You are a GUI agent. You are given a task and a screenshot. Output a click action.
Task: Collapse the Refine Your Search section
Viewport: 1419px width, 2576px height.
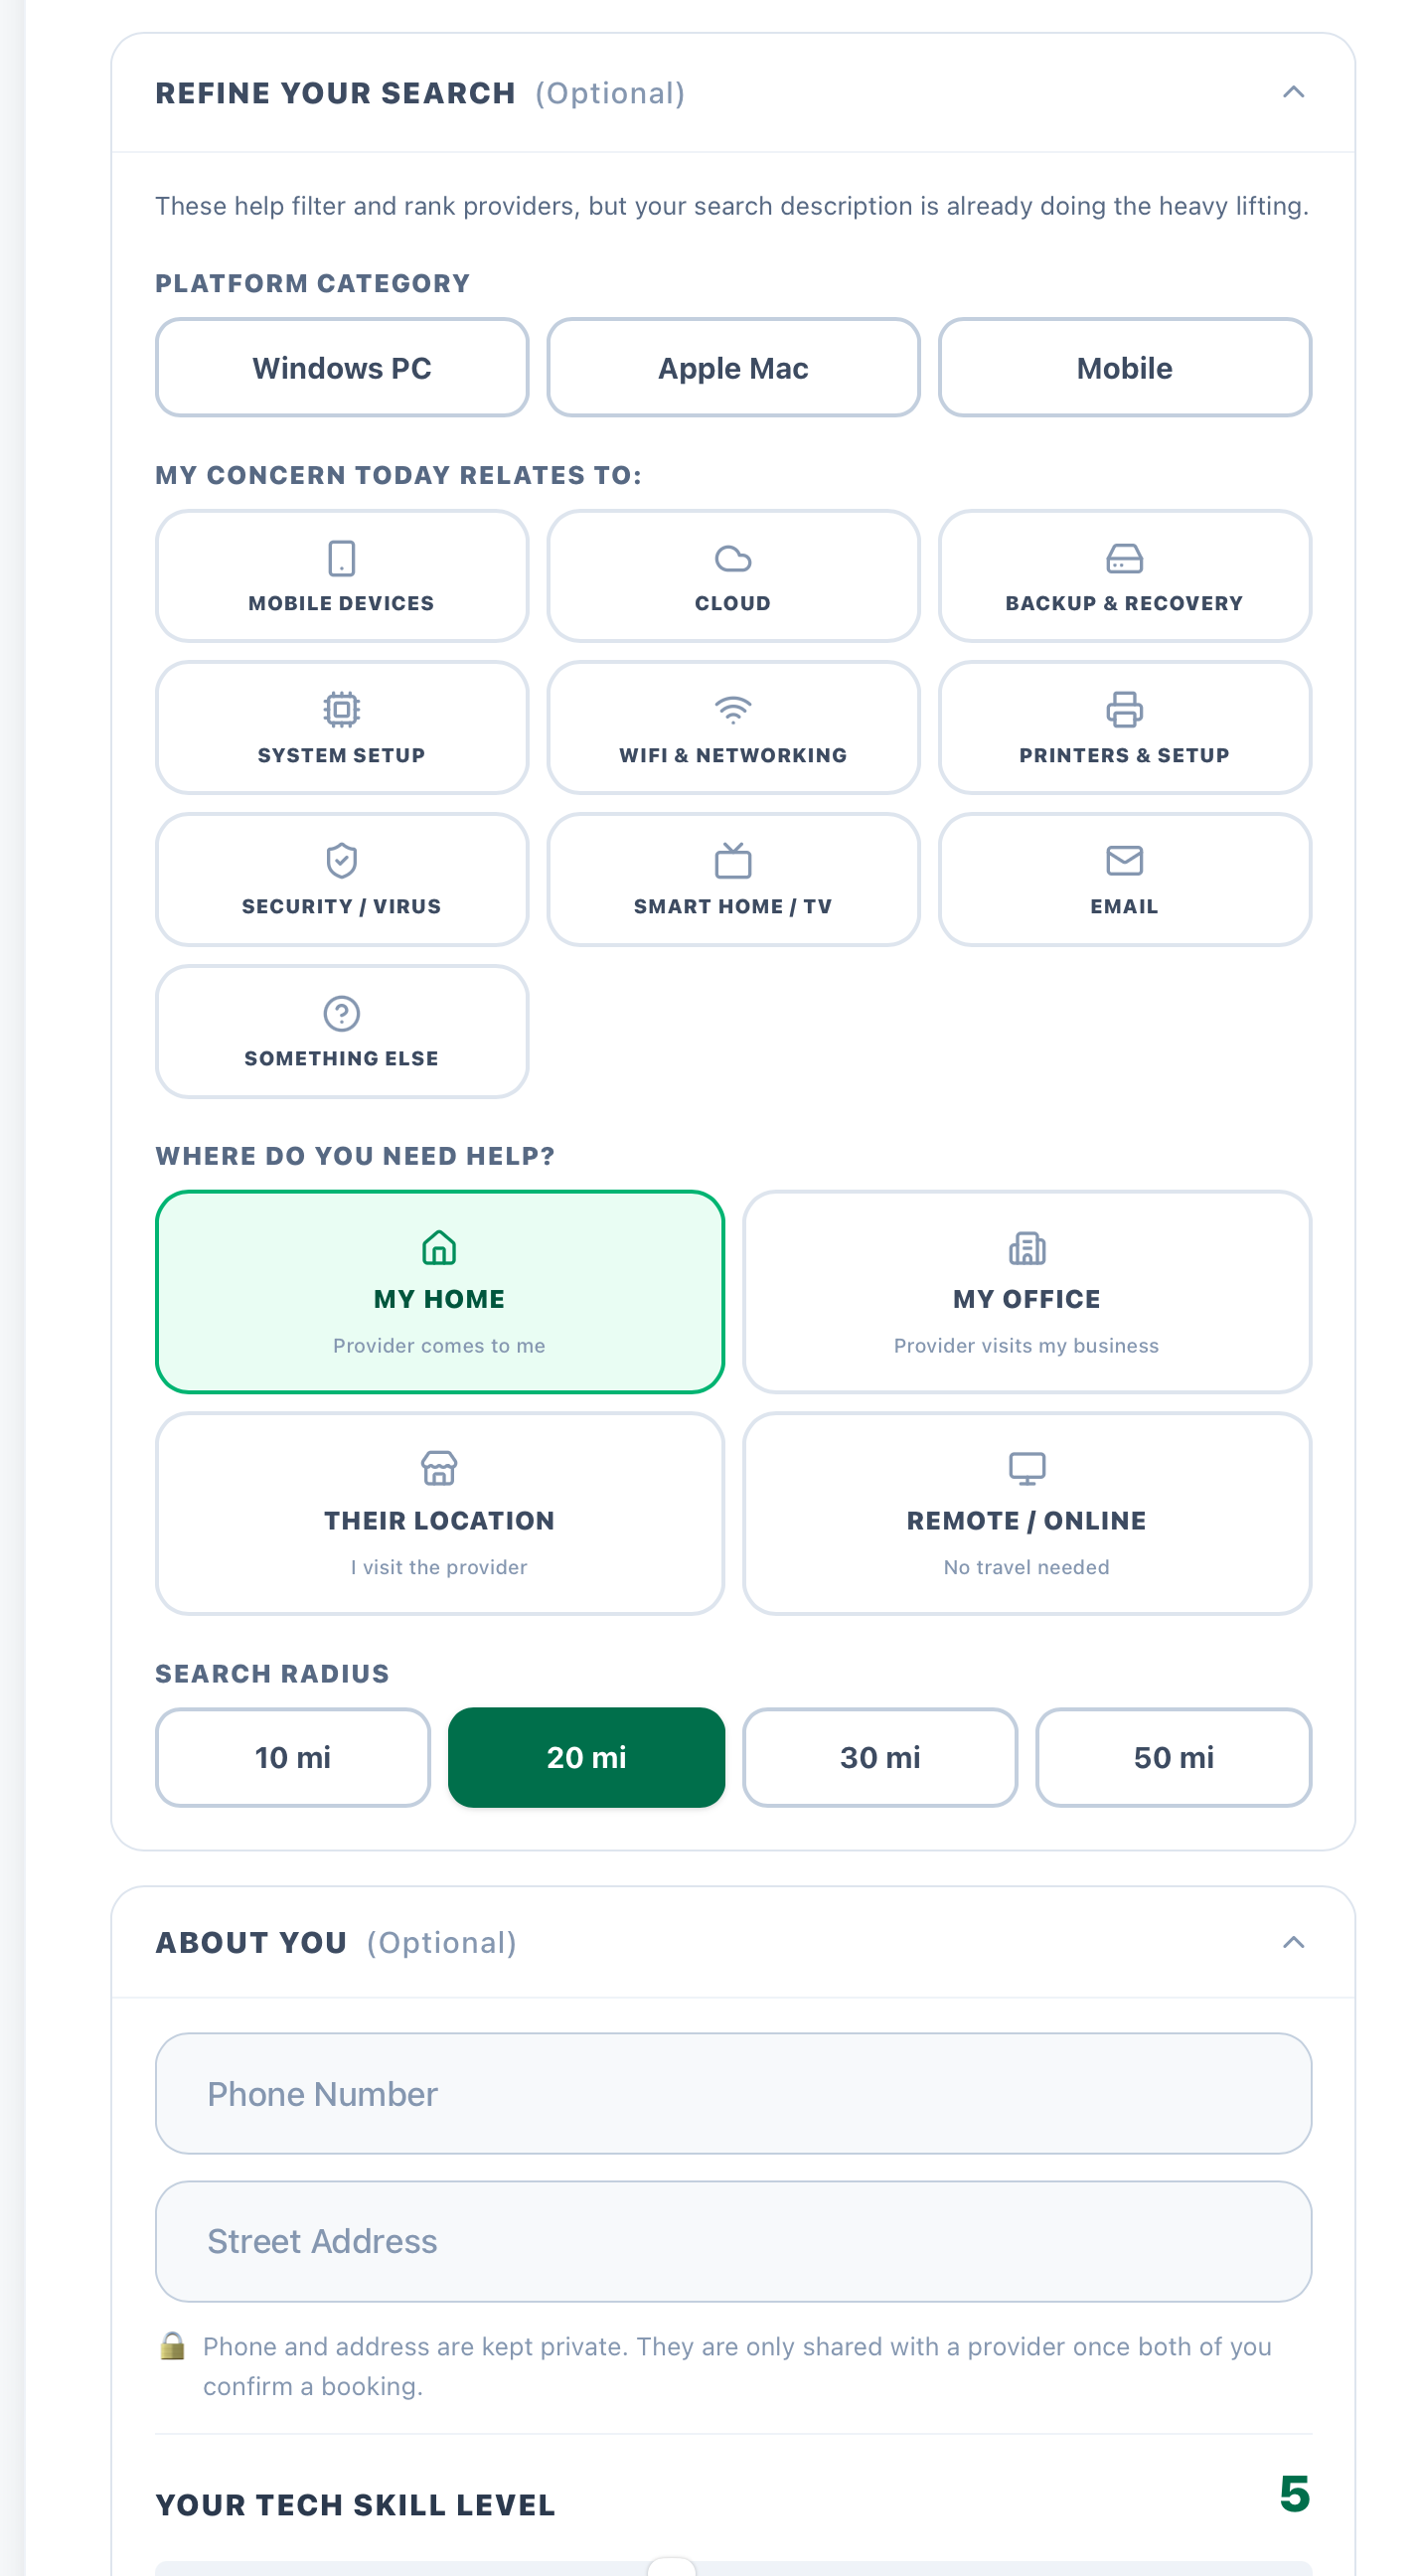coord(1292,93)
